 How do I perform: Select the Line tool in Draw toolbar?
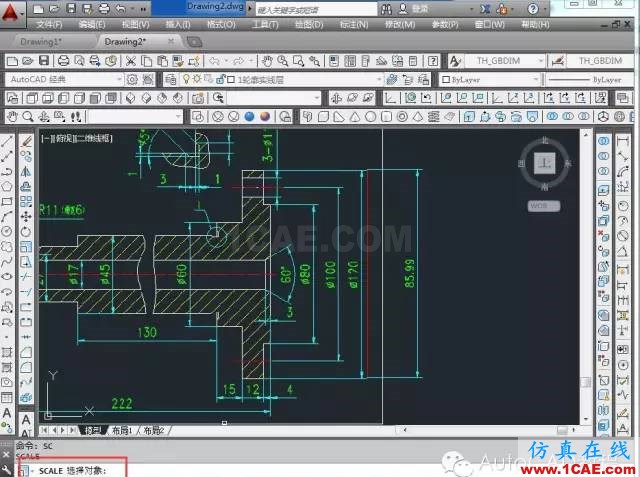point(7,142)
